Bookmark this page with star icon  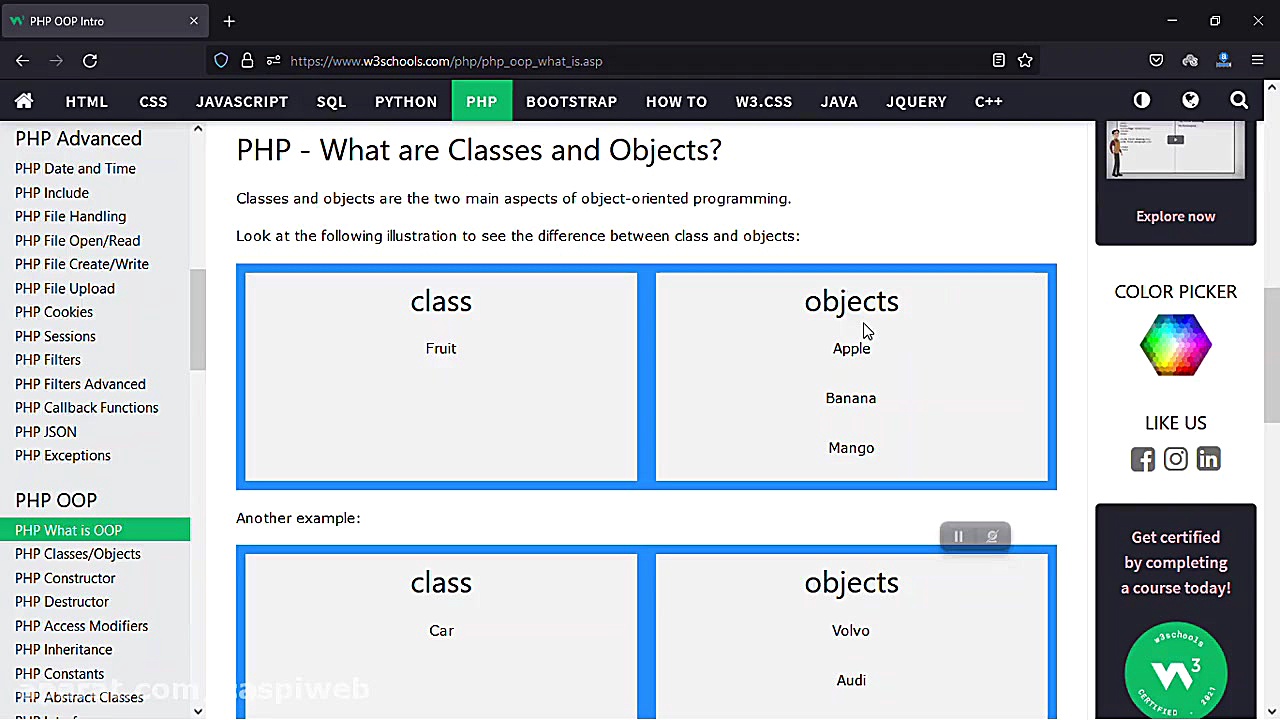(x=1025, y=61)
